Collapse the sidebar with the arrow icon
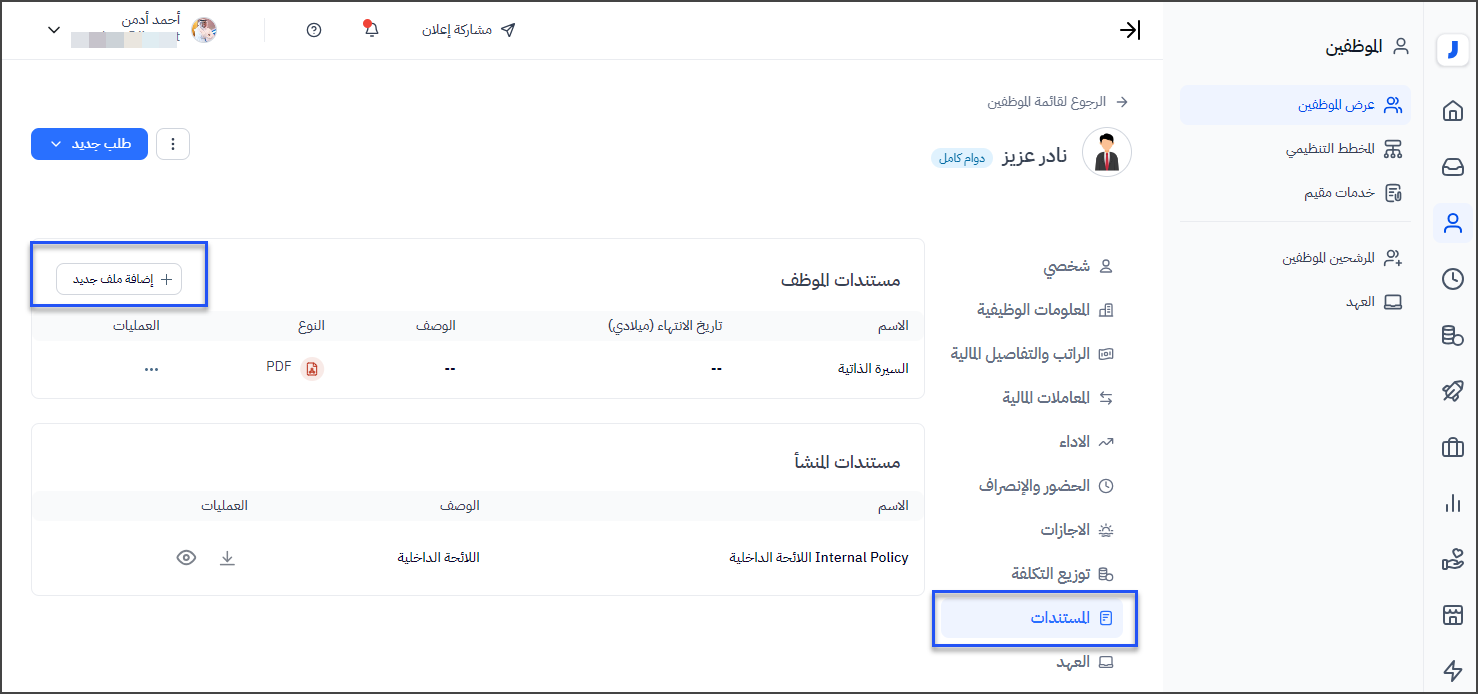 click(x=1129, y=30)
